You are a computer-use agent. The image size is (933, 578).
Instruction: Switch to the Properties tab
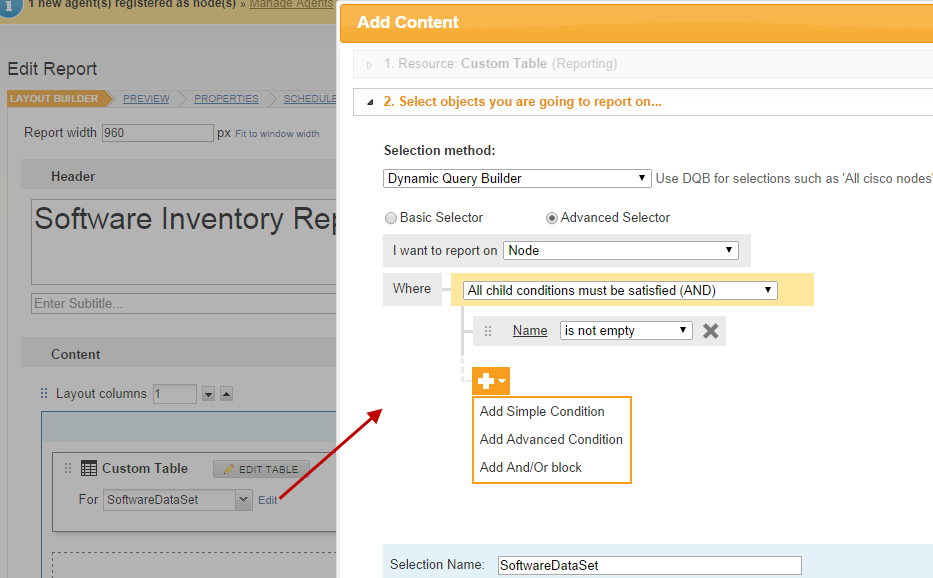coord(226,99)
